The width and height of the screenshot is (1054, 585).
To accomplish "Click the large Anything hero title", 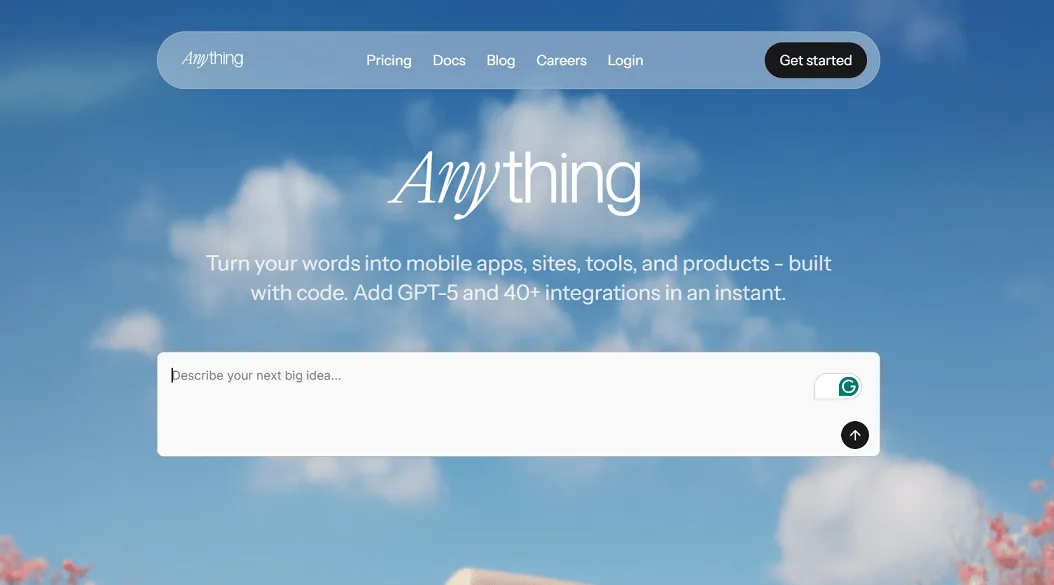I will [516, 183].
